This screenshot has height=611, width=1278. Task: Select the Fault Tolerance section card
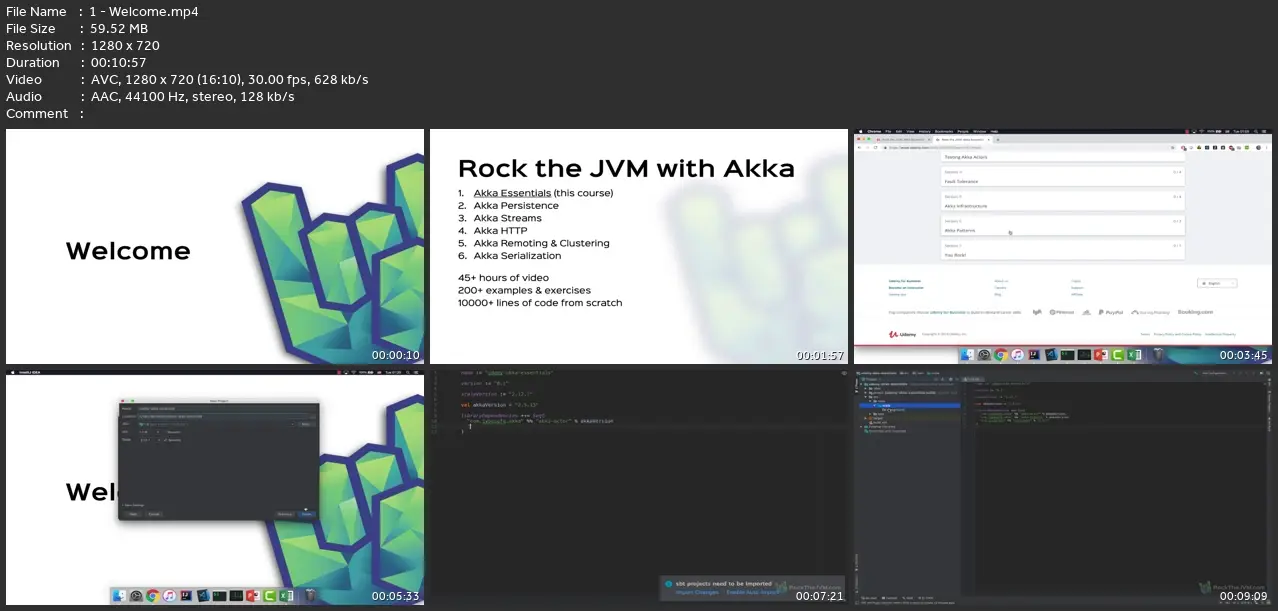point(1063,177)
